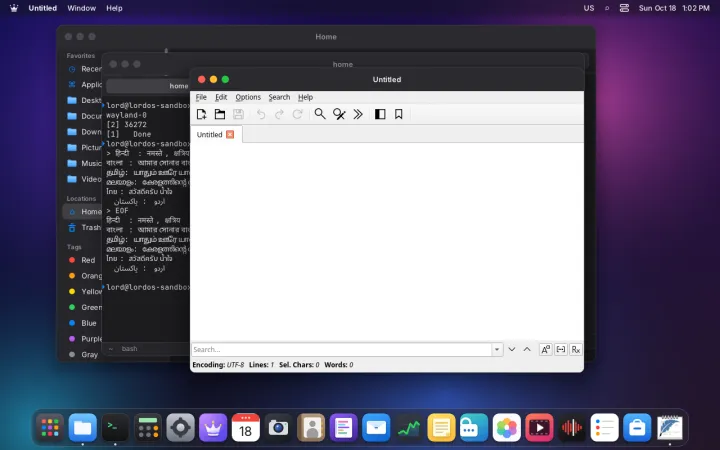The width and height of the screenshot is (720, 450).
Task: Close the Untitled tab with its red X
Action: 230,134
